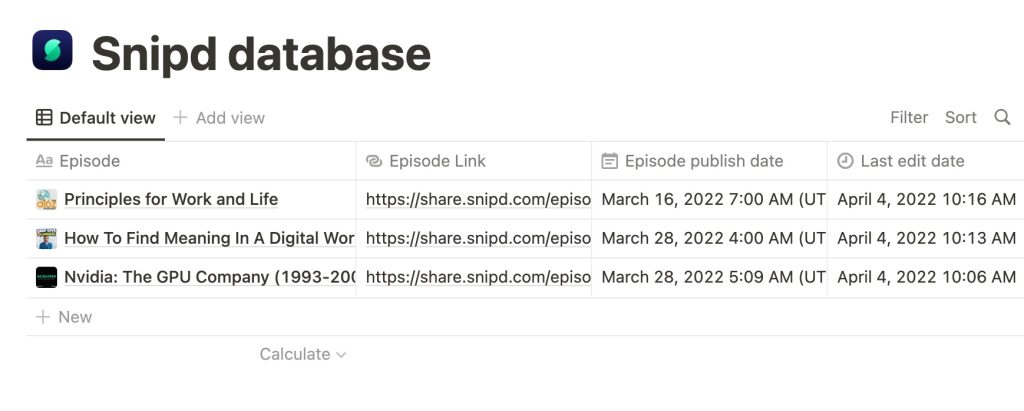1024x411 pixels.
Task: Click the plus icon in New row
Action: pyautogui.click(x=42, y=317)
